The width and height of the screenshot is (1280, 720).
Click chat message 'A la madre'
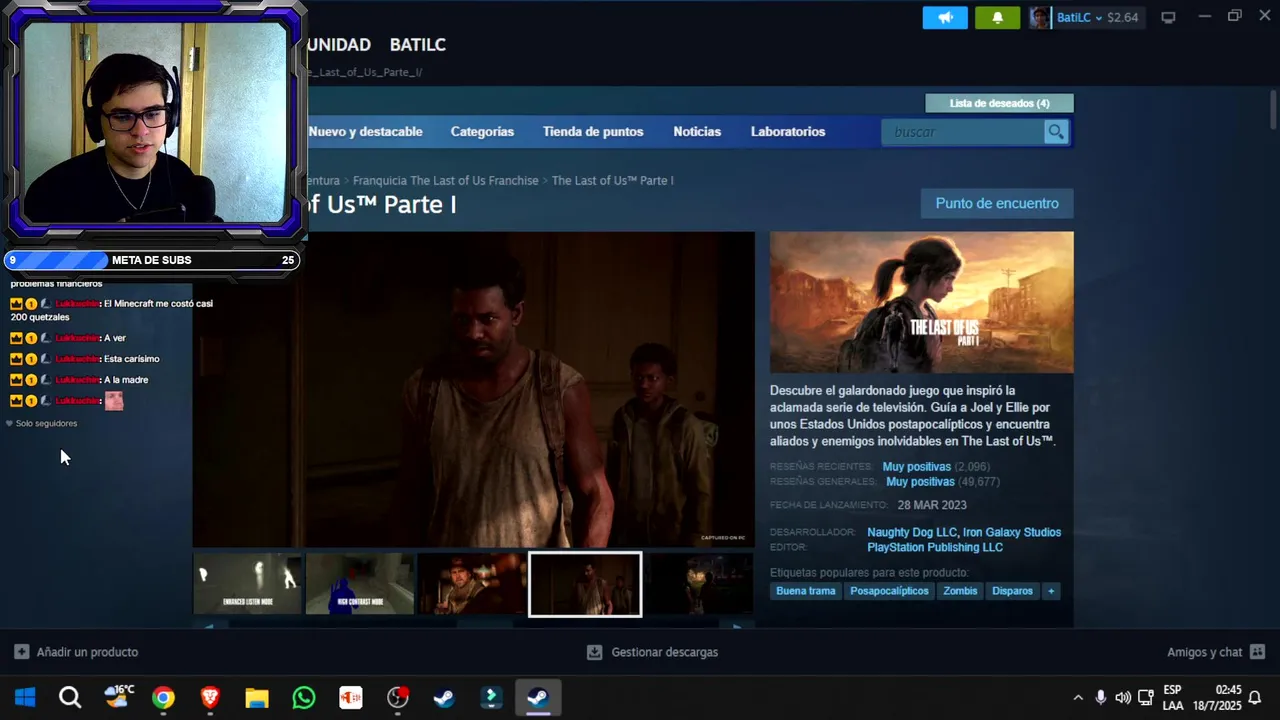[126, 380]
